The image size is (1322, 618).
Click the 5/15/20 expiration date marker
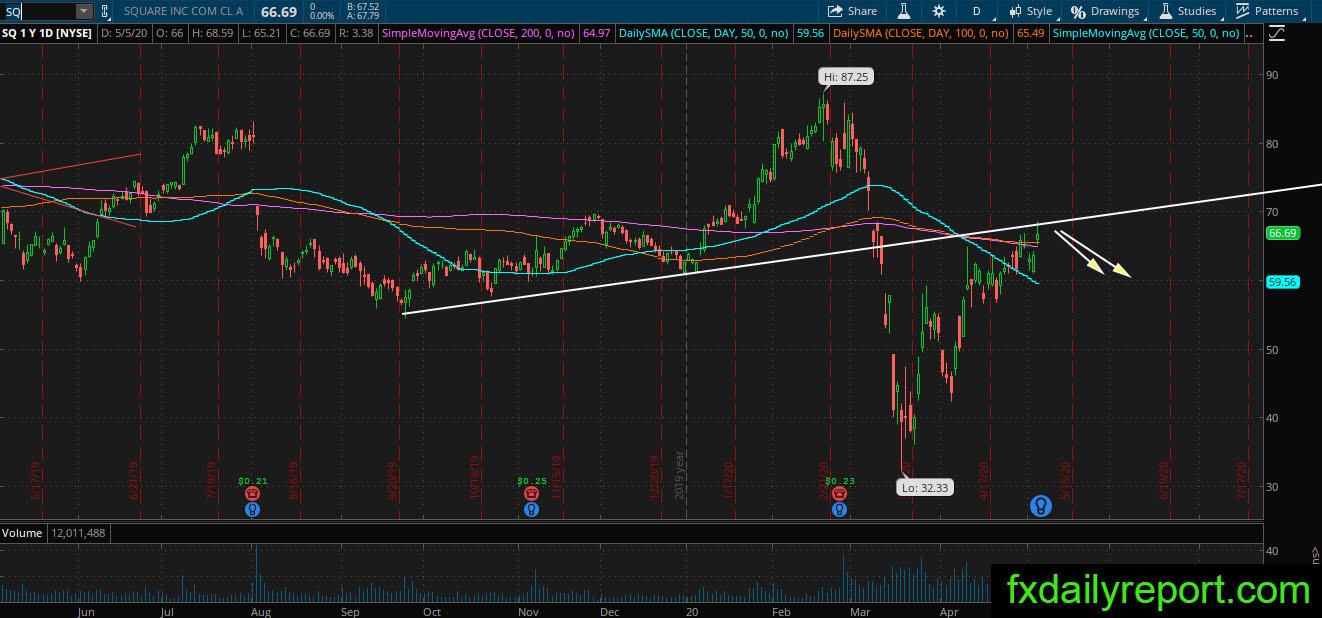(1067, 479)
